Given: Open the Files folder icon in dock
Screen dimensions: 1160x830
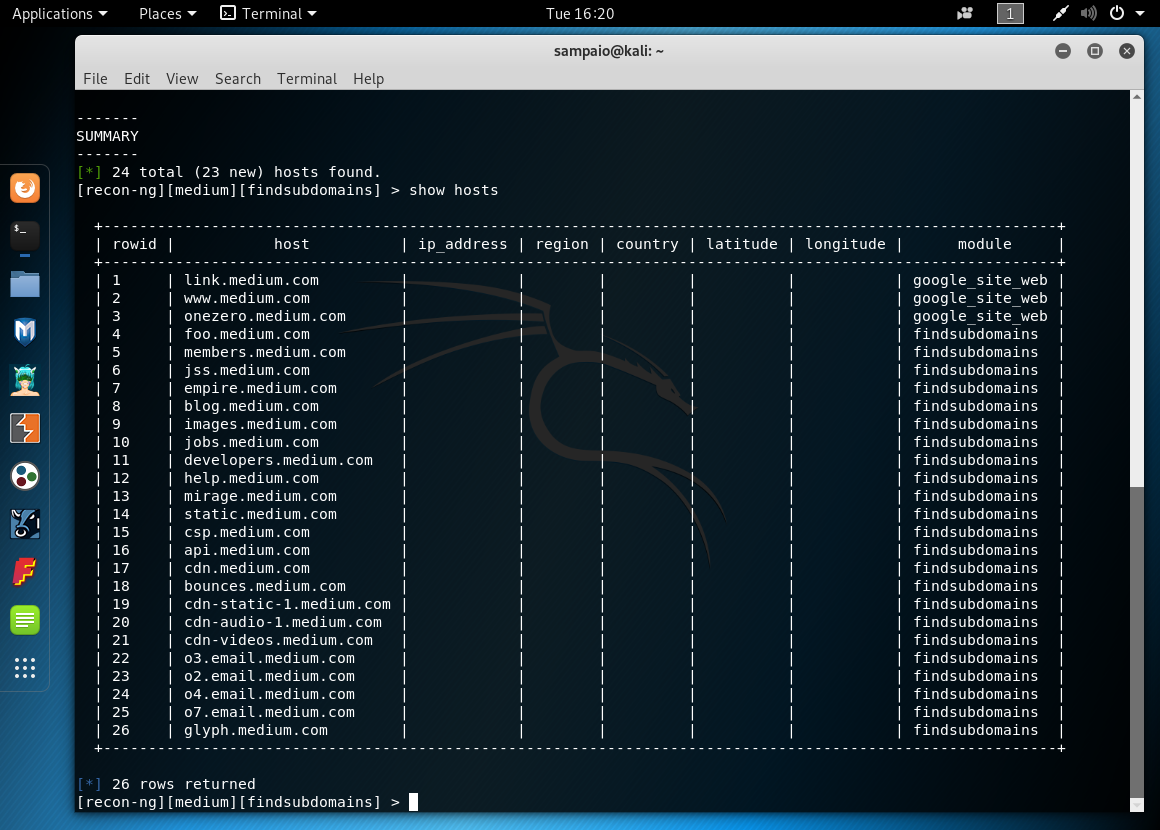Looking at the screenshot, I should [x=25, y=284].
